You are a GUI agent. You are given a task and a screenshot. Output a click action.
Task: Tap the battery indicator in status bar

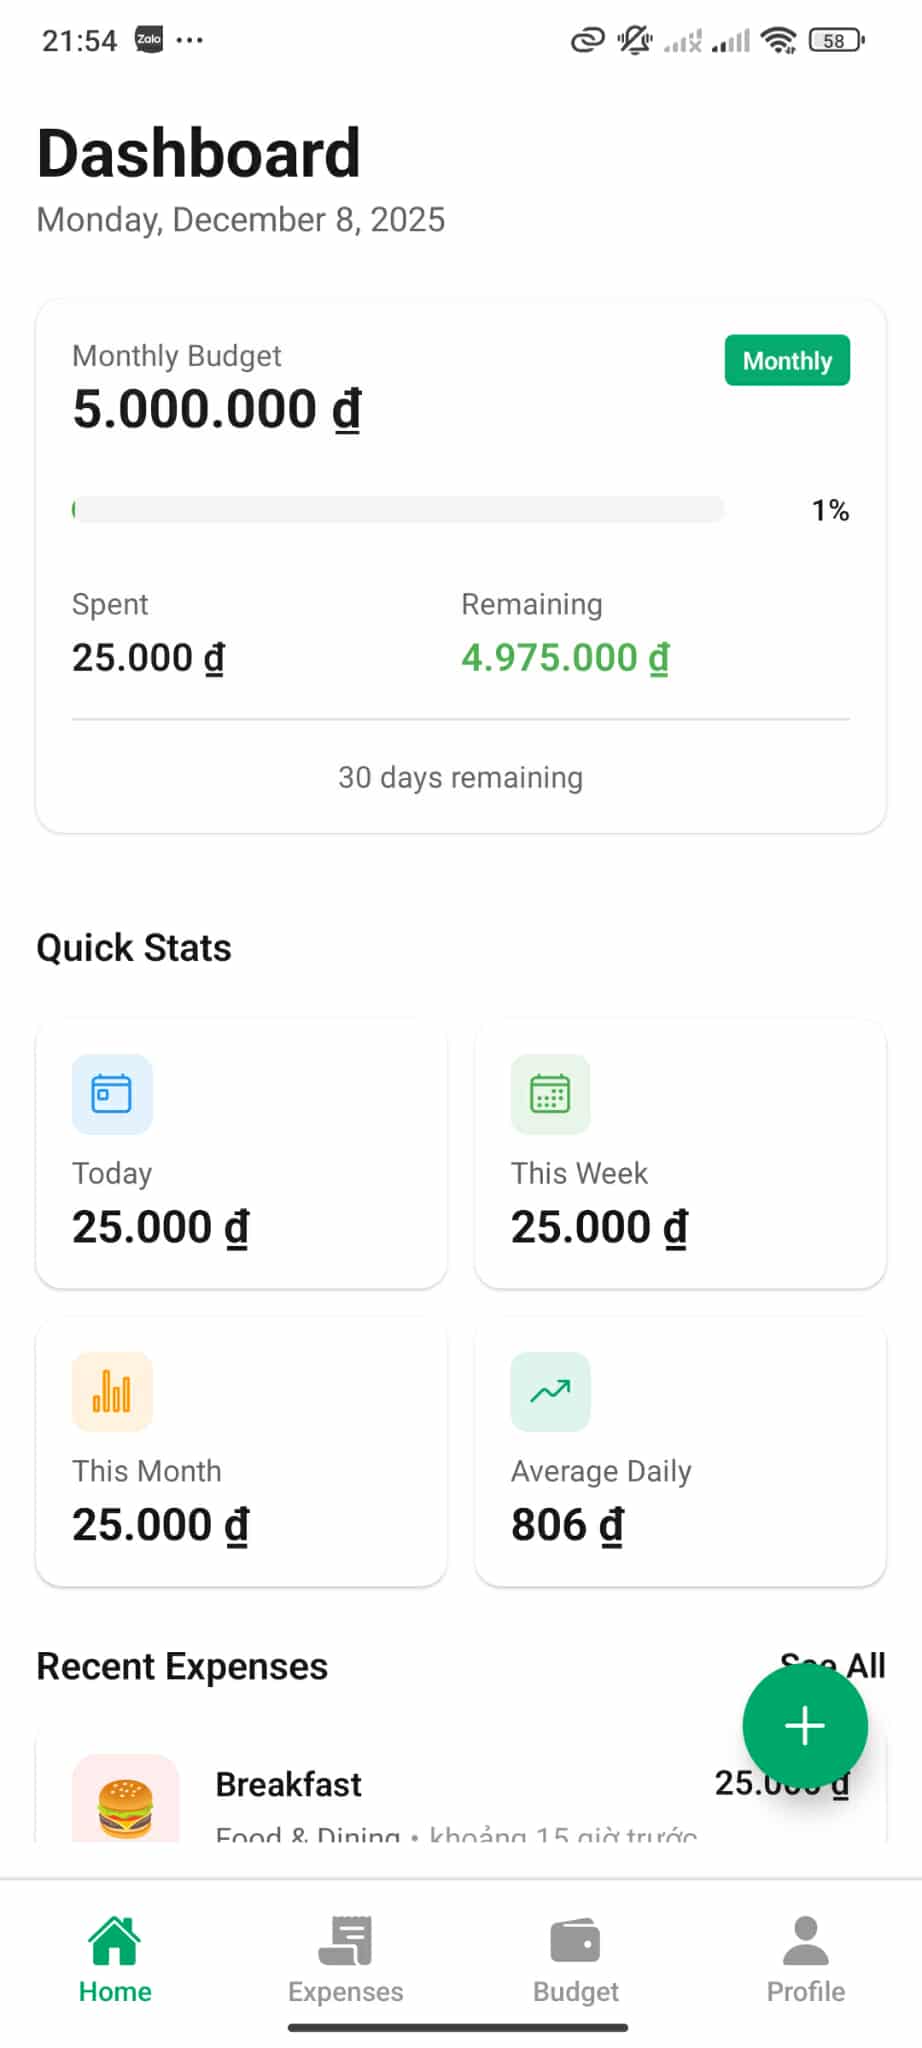[x=835, y=41]
